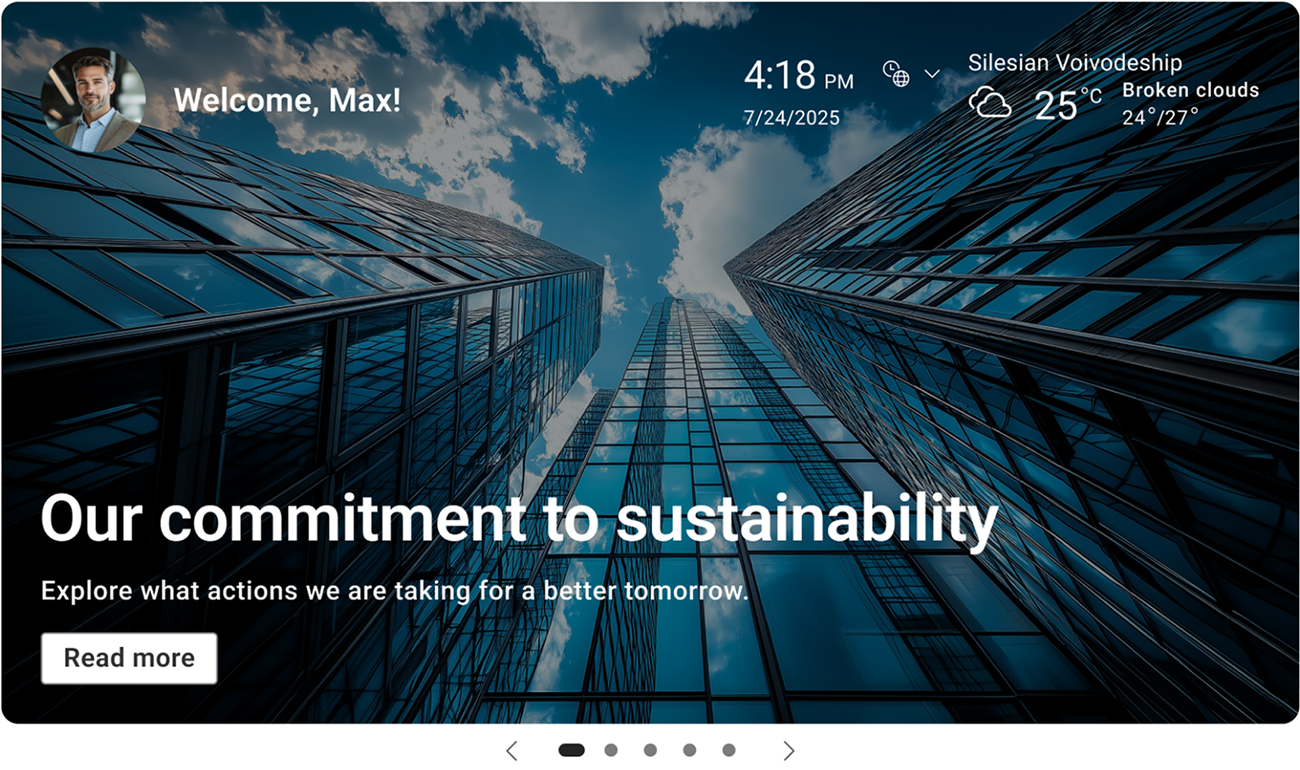This screenshot has width=1300, height=770.
Task: Expand the time zone chevron dropdown
Action: (x=932, y=74)
